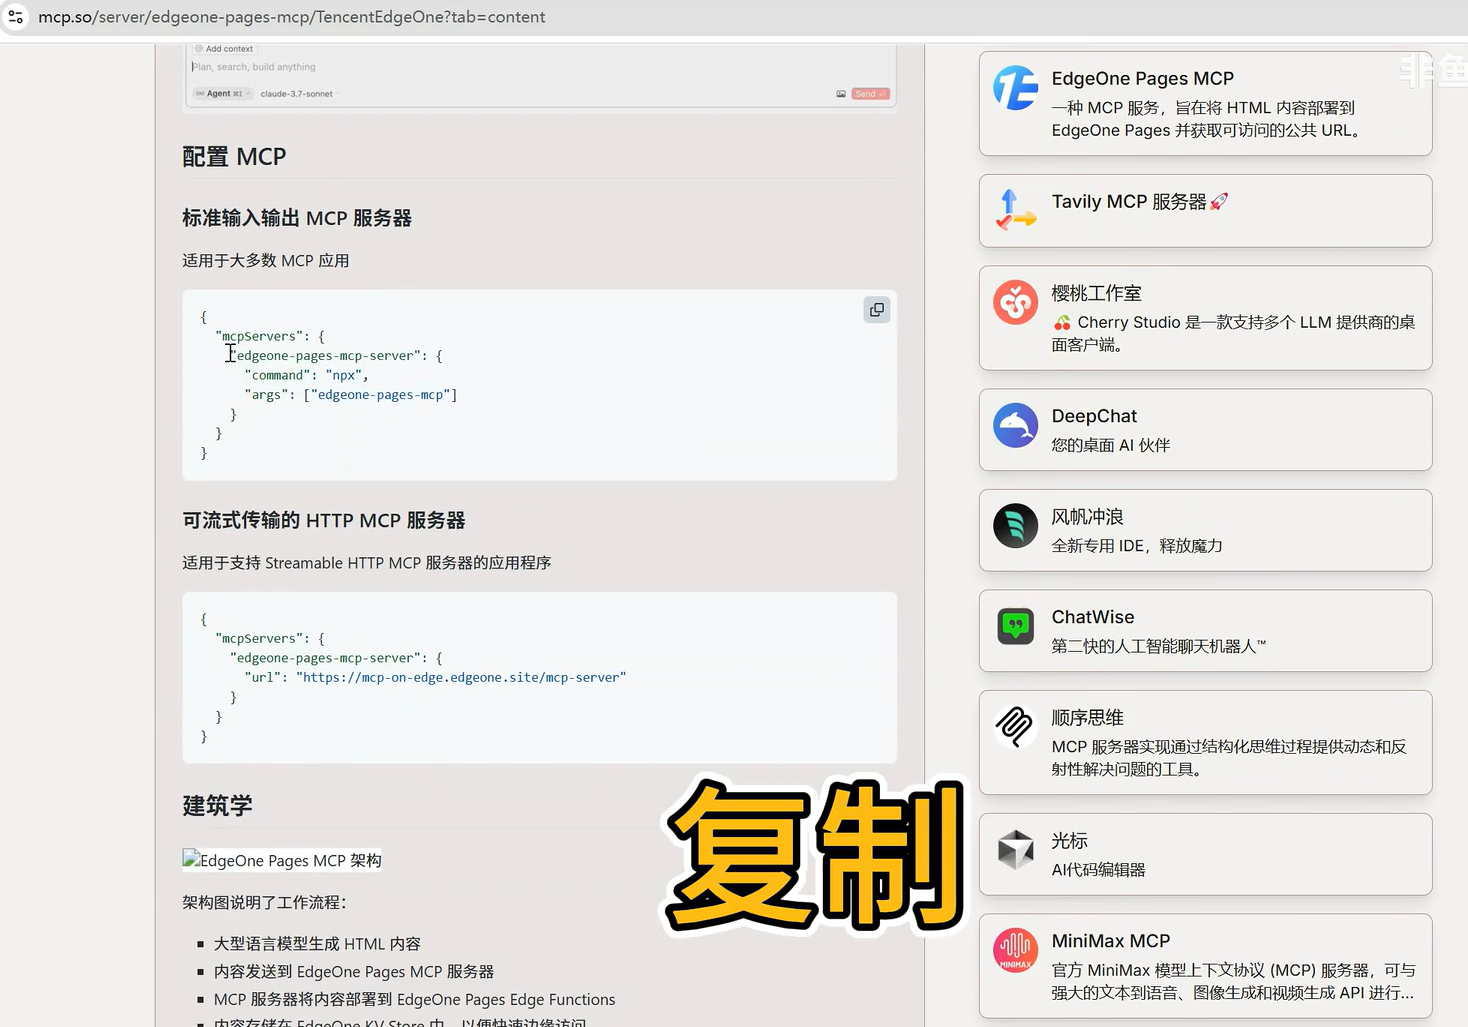The width and height of the screenshot is (1468, 1027).
Task: Select the green ChatWise chat bubble icon
Action: pyautogui.click(x=1015, y=627)
